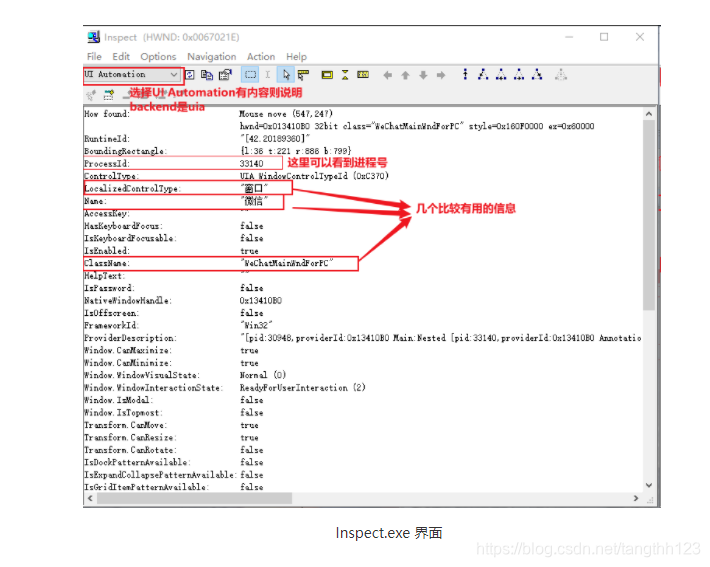Click the gray right arrow navigation icon

[441, 75]
